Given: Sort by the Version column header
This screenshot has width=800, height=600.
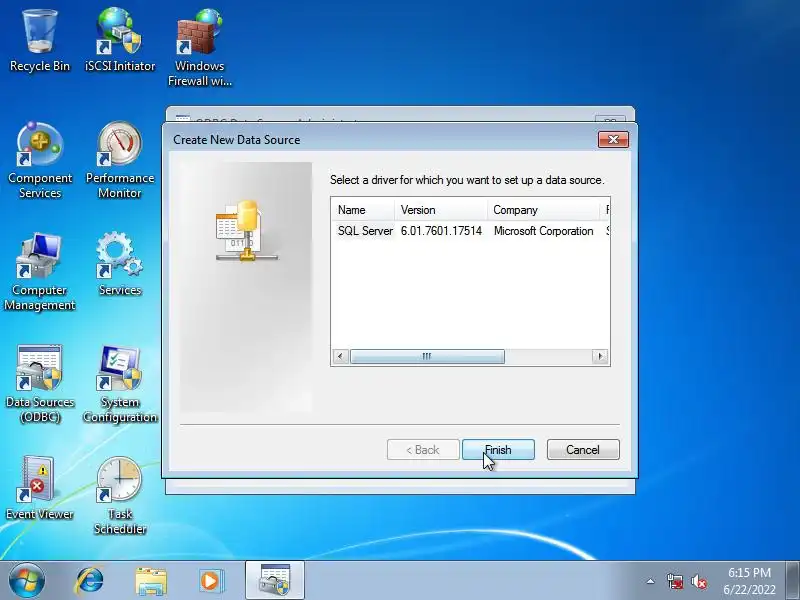Looking at the screenshot, I should click(x=441, y=210).
